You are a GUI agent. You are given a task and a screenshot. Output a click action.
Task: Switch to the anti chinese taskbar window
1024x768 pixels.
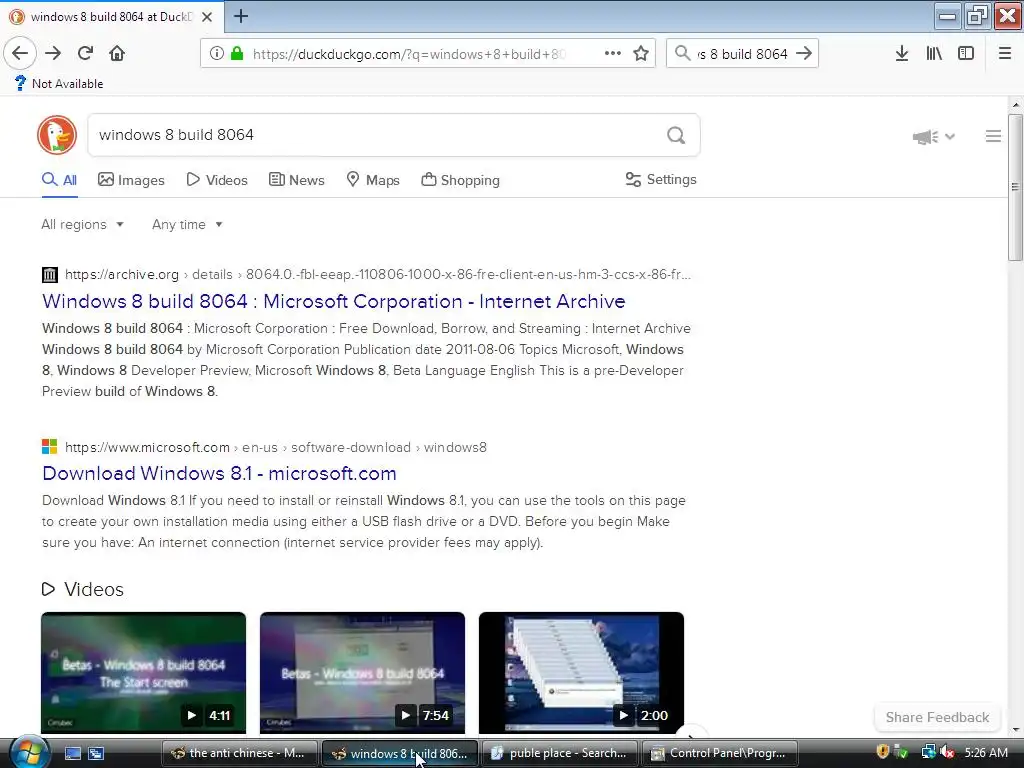pos(240,753)
